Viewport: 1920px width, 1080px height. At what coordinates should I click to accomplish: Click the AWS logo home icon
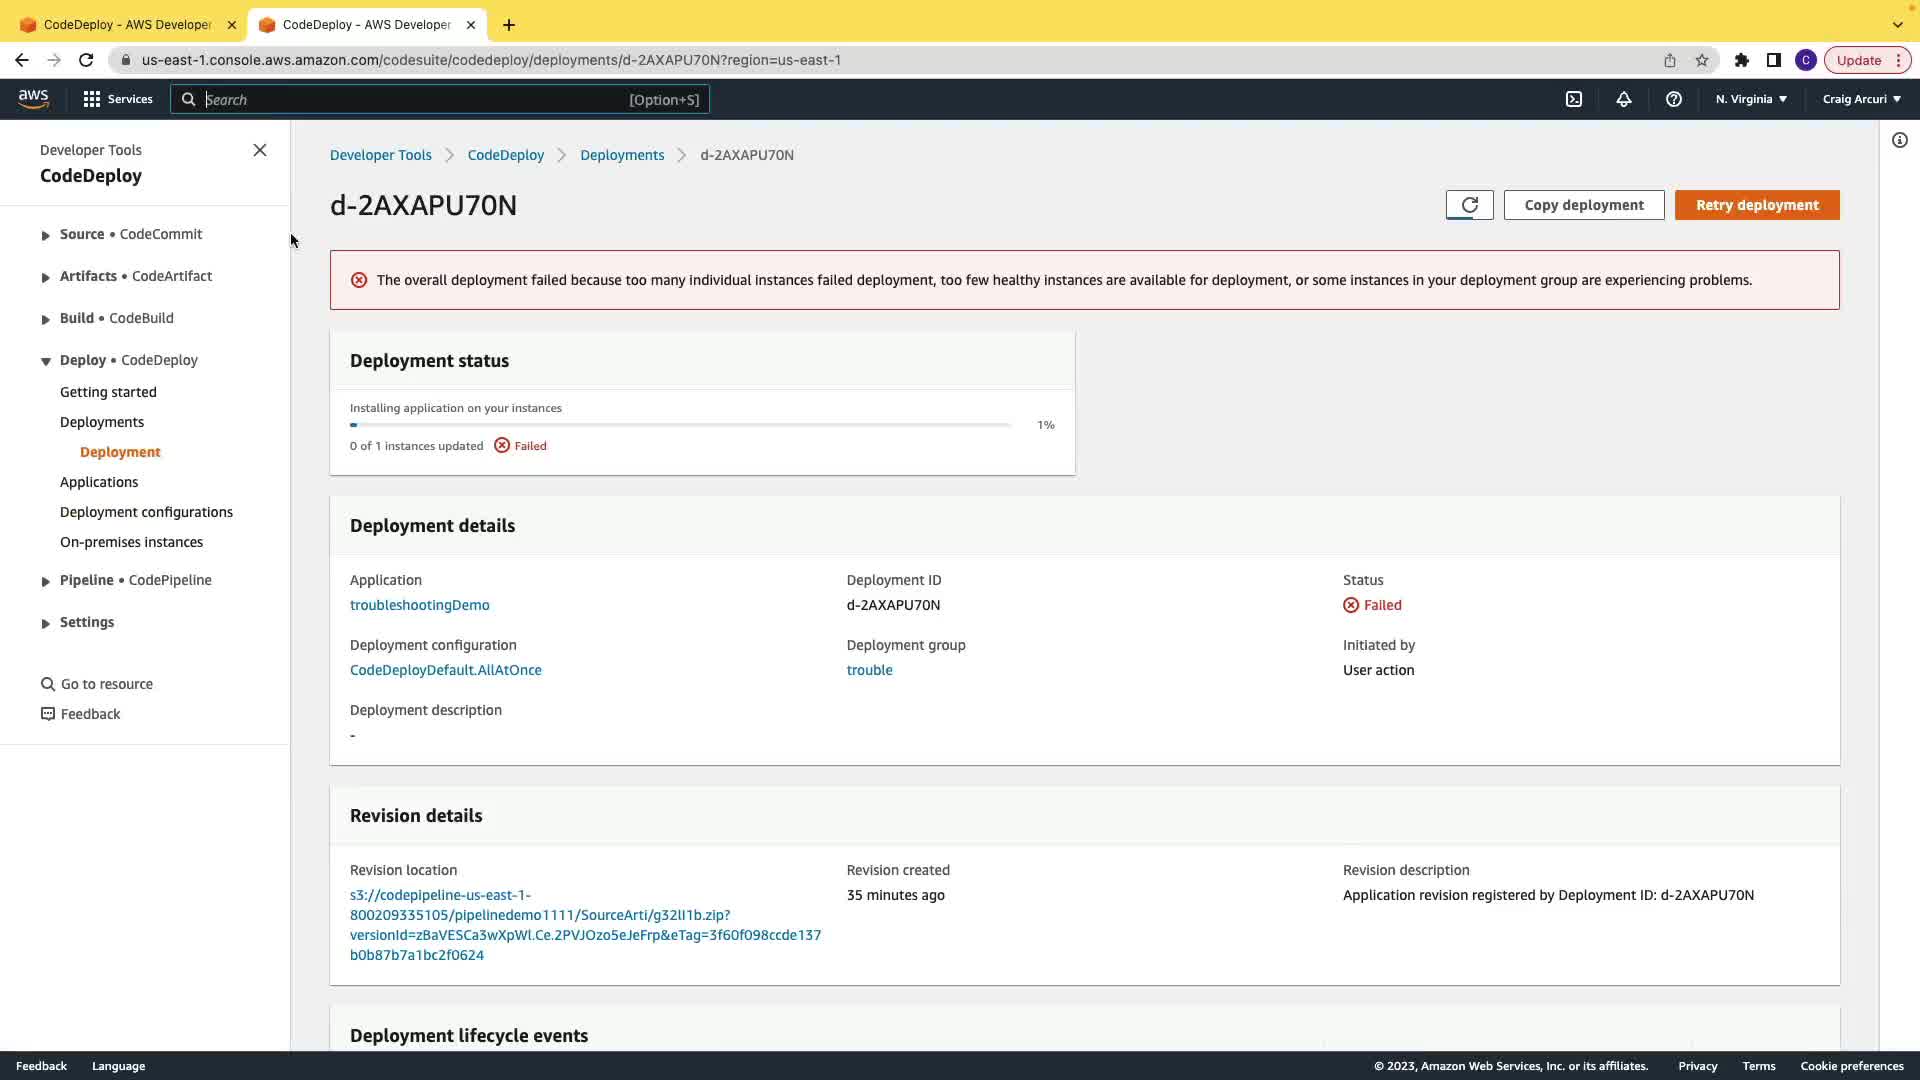coord(33,98)
